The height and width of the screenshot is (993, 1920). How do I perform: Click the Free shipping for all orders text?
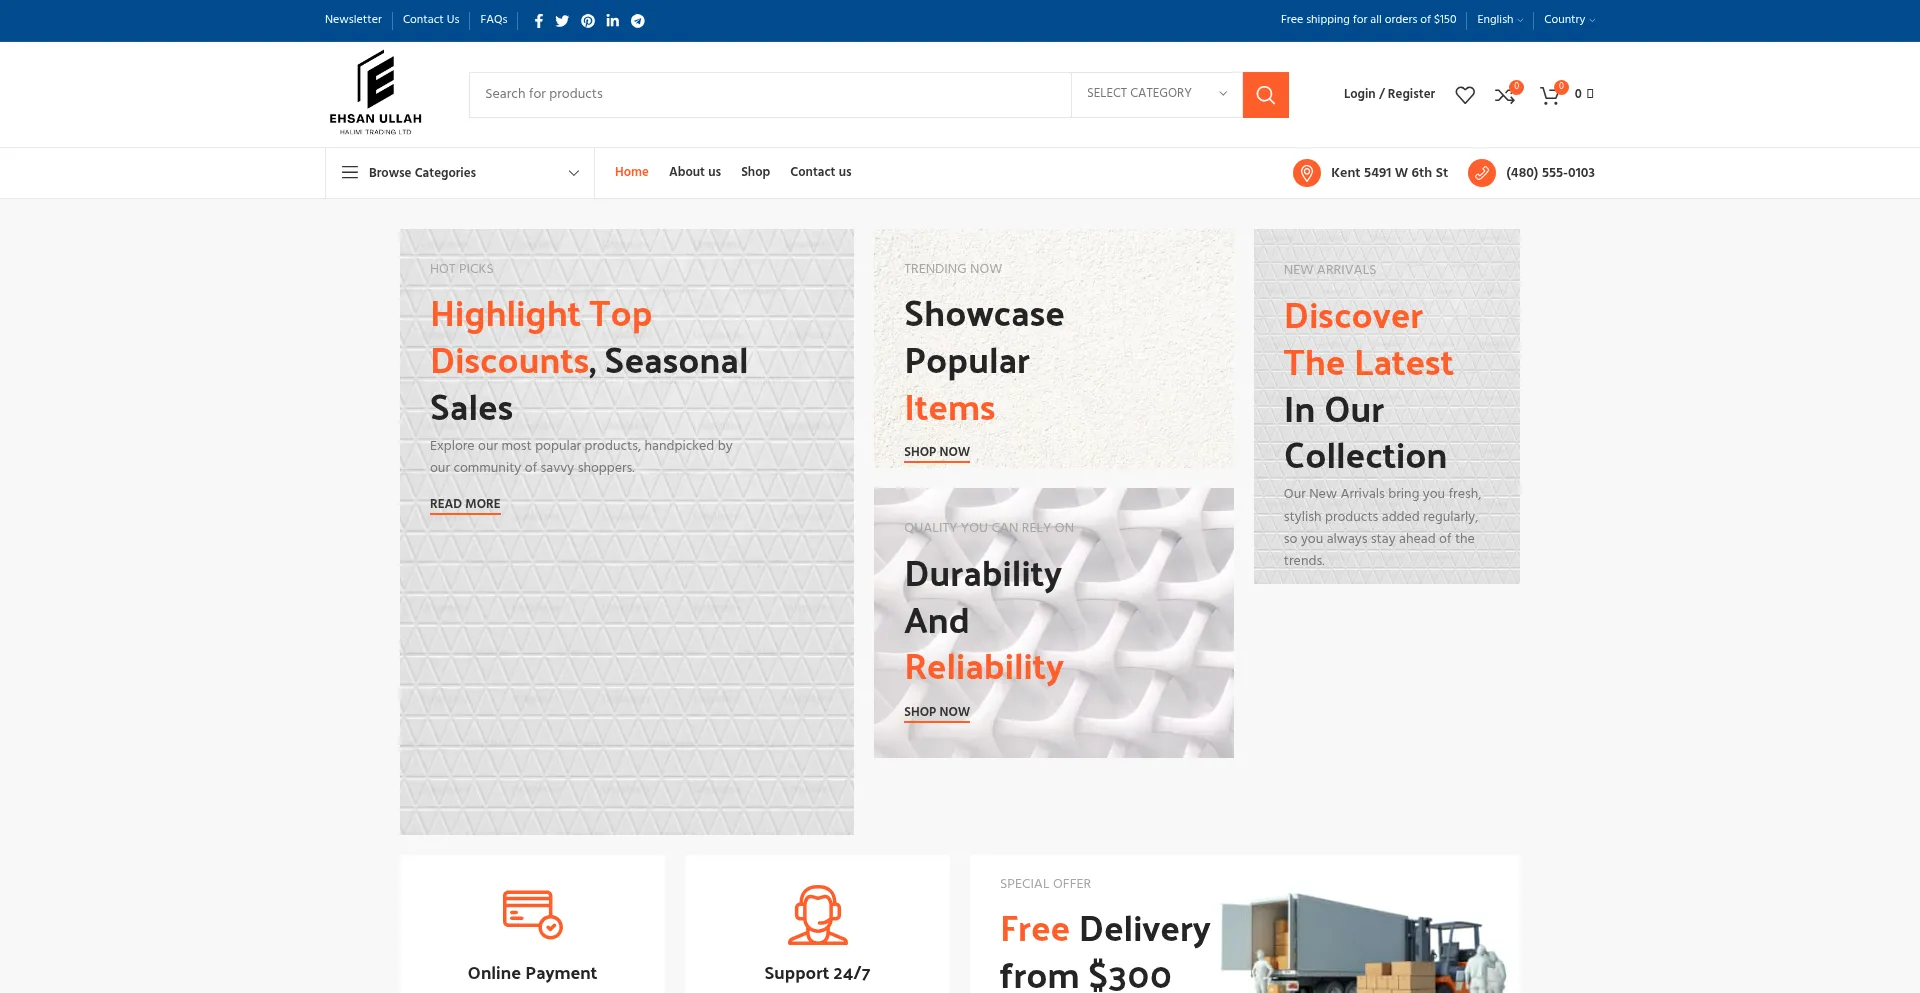1368,20
